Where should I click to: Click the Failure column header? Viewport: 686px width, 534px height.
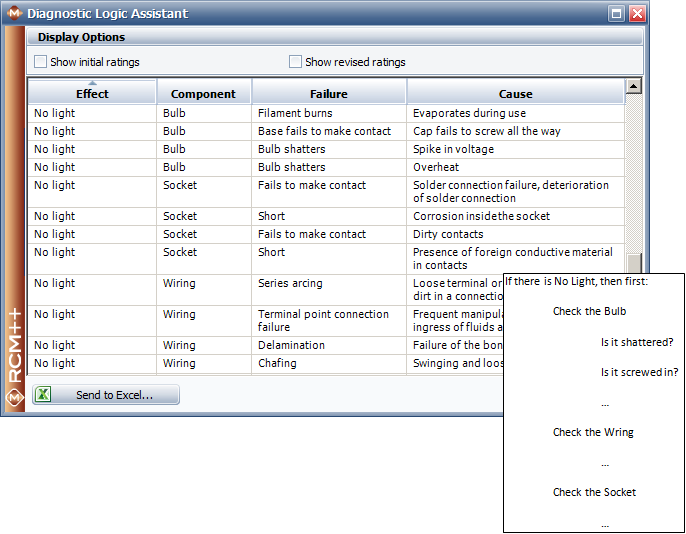pos(328,93)
